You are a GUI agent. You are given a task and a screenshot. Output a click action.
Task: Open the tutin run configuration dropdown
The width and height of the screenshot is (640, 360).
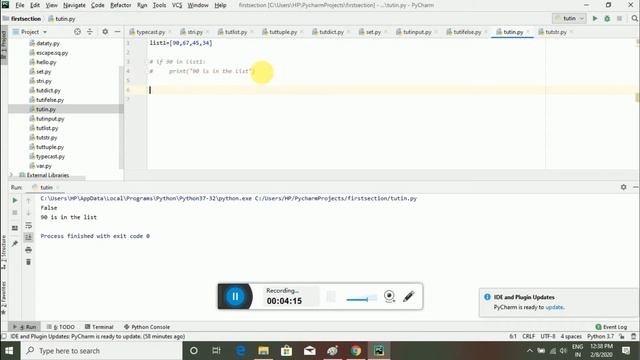click(x=570, y=18)
